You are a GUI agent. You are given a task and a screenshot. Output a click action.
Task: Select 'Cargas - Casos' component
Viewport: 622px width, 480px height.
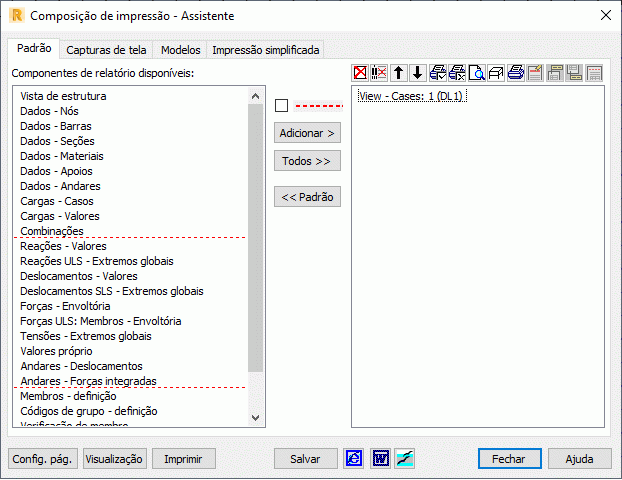[x=57, y=201]
